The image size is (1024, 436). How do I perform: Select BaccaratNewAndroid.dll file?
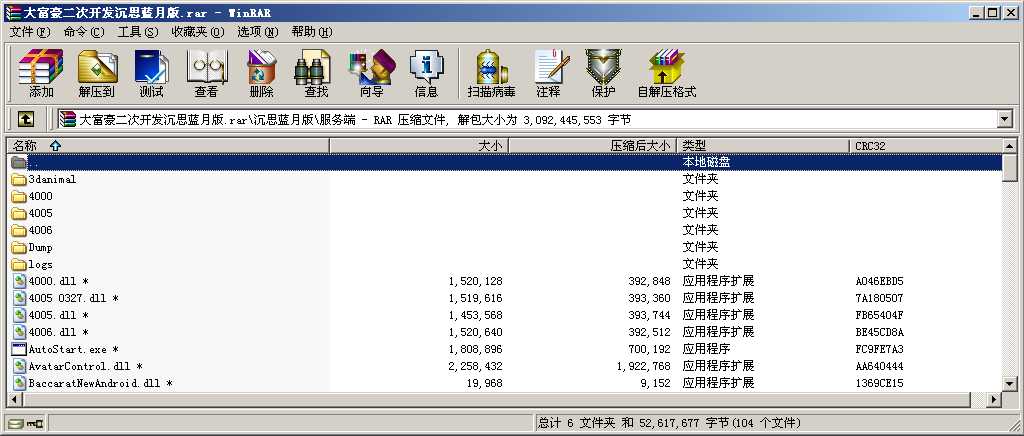pyautogui.click(x=101, y=383)
